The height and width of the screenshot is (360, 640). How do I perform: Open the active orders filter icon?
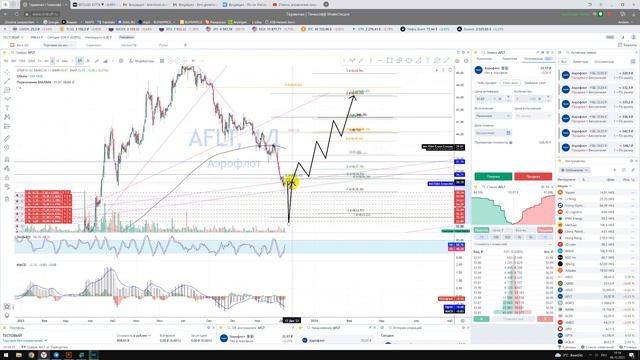633,62
